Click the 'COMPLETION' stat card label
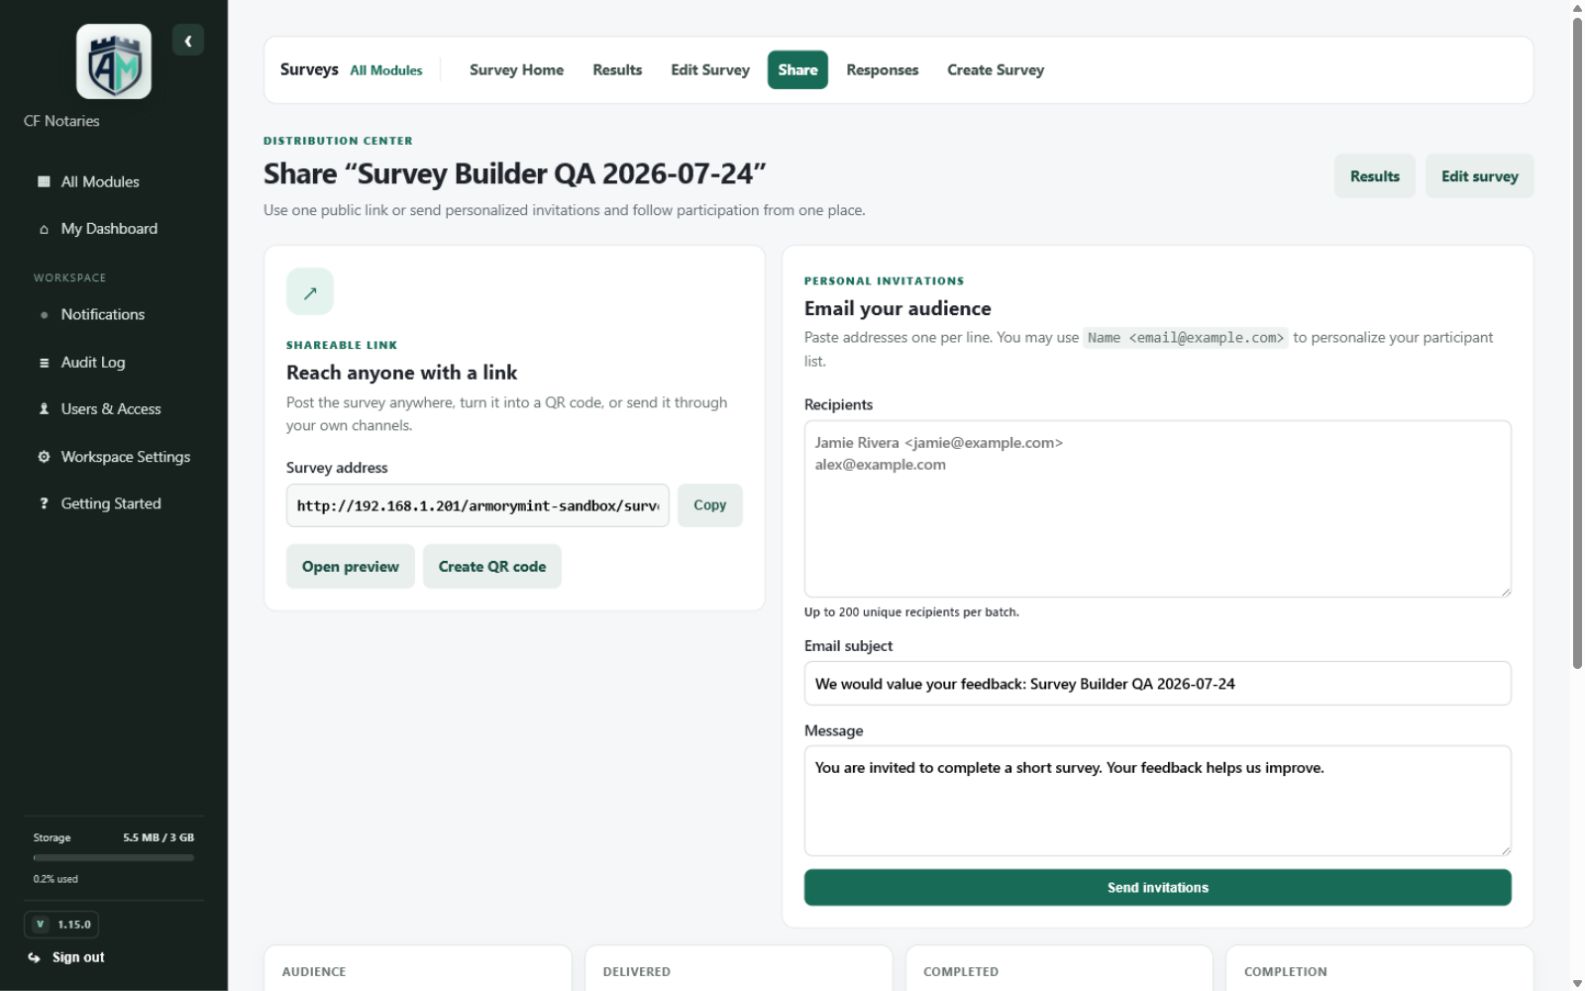Image resolution: width=1585 pixels, height=991 pixels. (x=1285, y=972)
